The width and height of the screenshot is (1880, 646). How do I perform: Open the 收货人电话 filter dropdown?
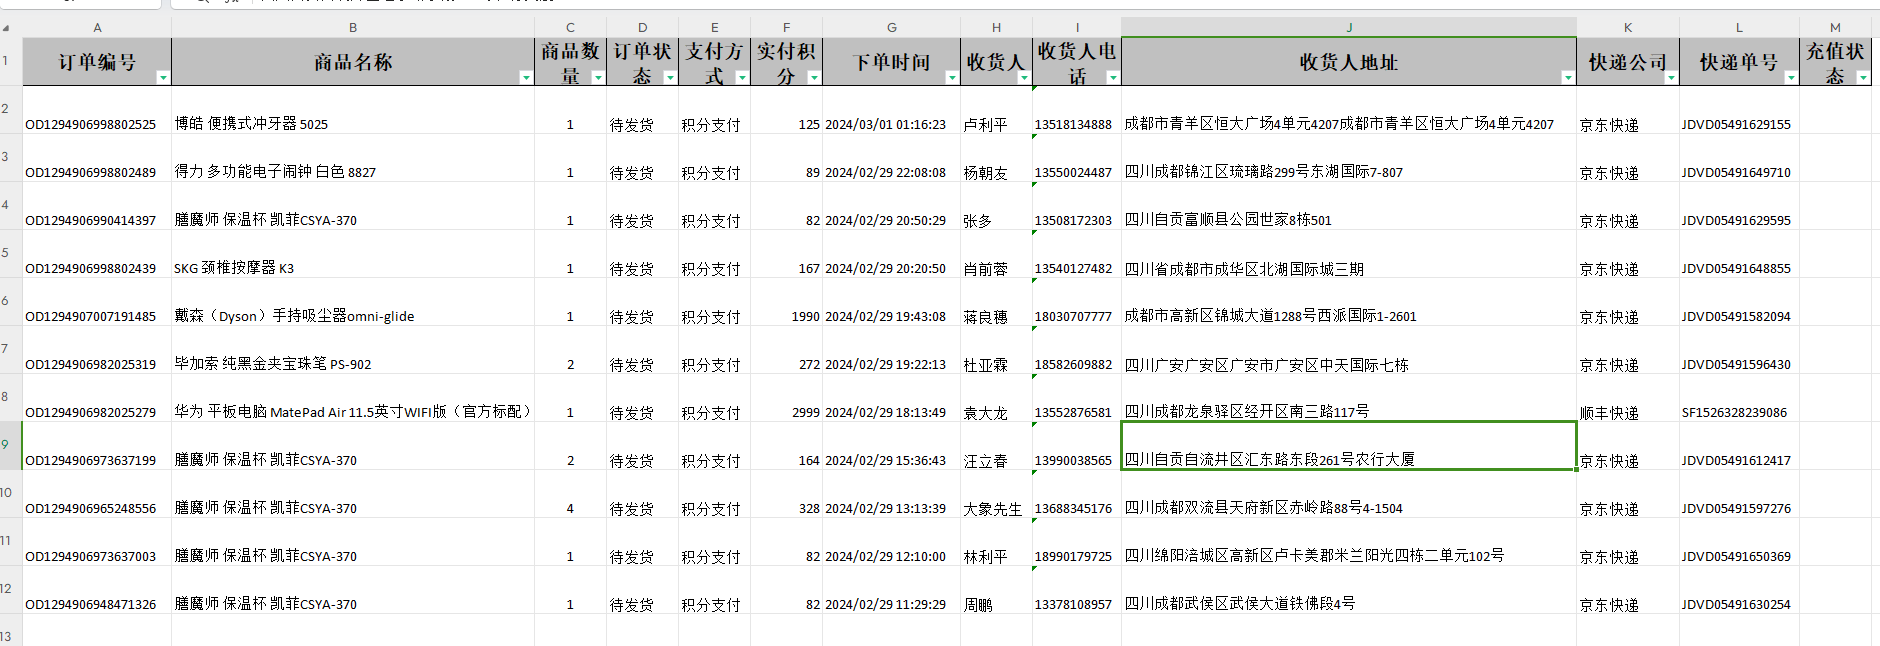click(x=1113, y=77)
